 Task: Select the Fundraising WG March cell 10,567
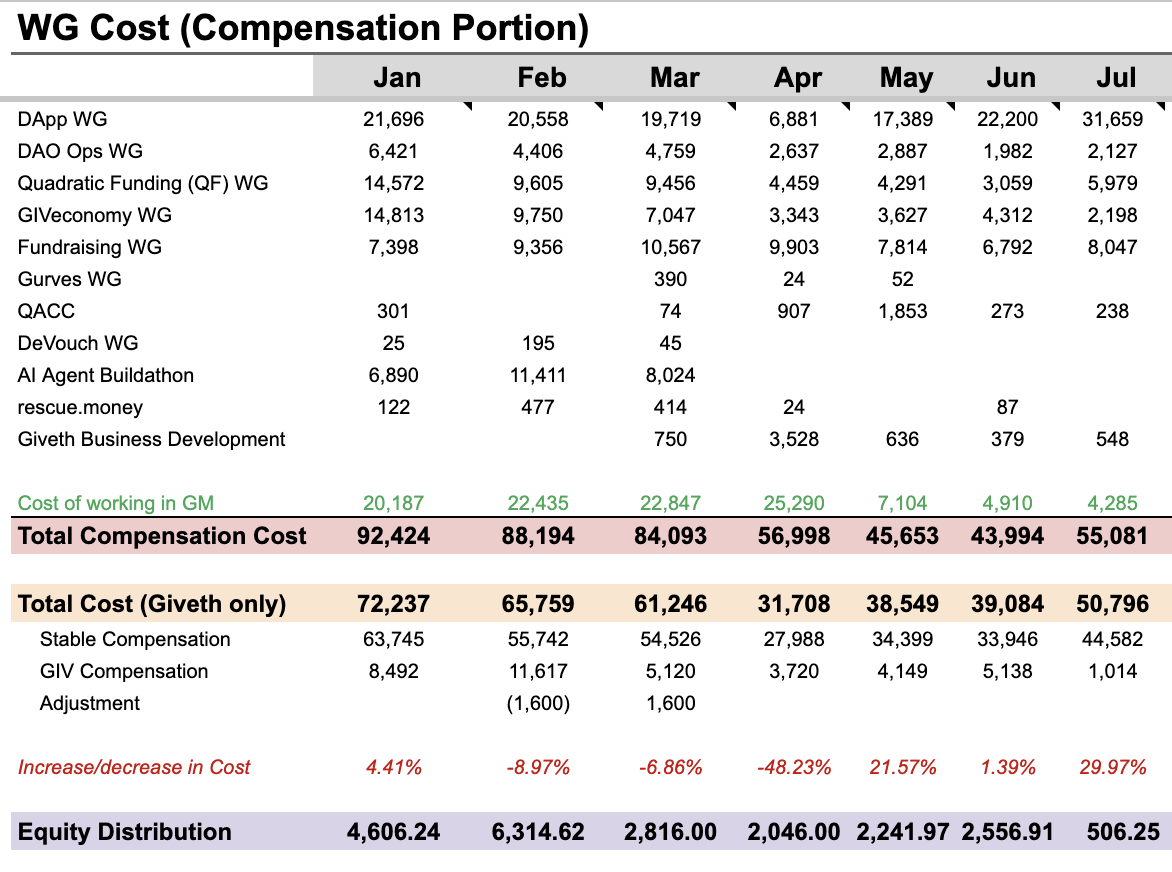[x=670, y=247]
